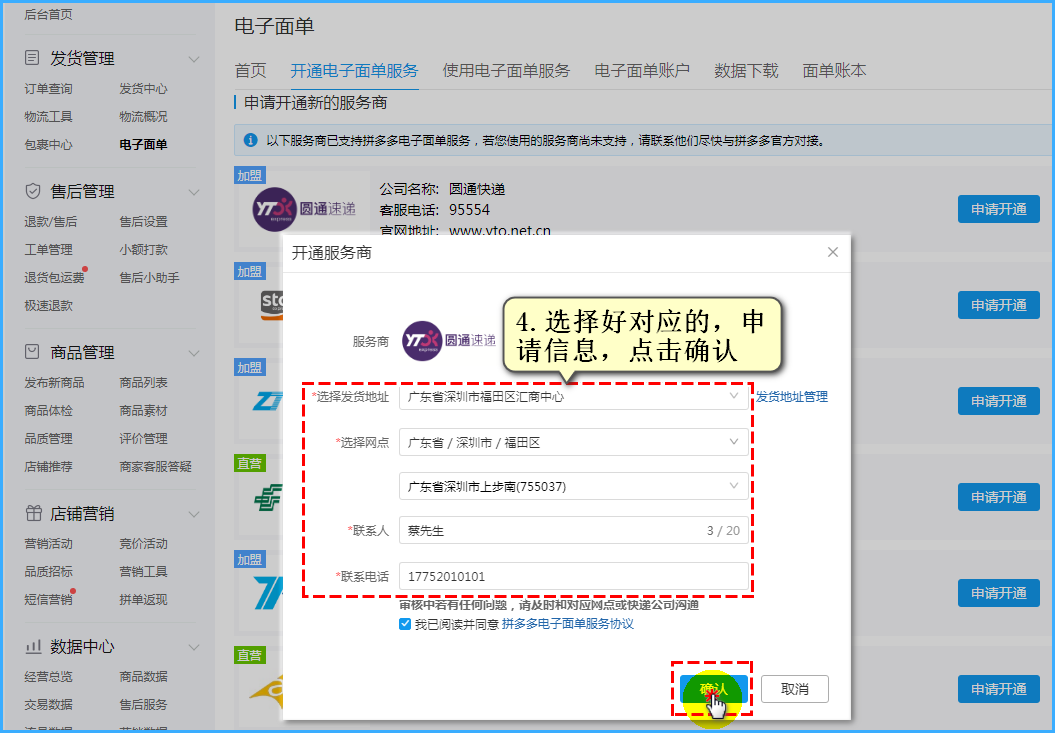The width and height of the screenshot is (1055, 733).
Task: Open 经营总览 in the sidebar
Action: pos(48,676)
